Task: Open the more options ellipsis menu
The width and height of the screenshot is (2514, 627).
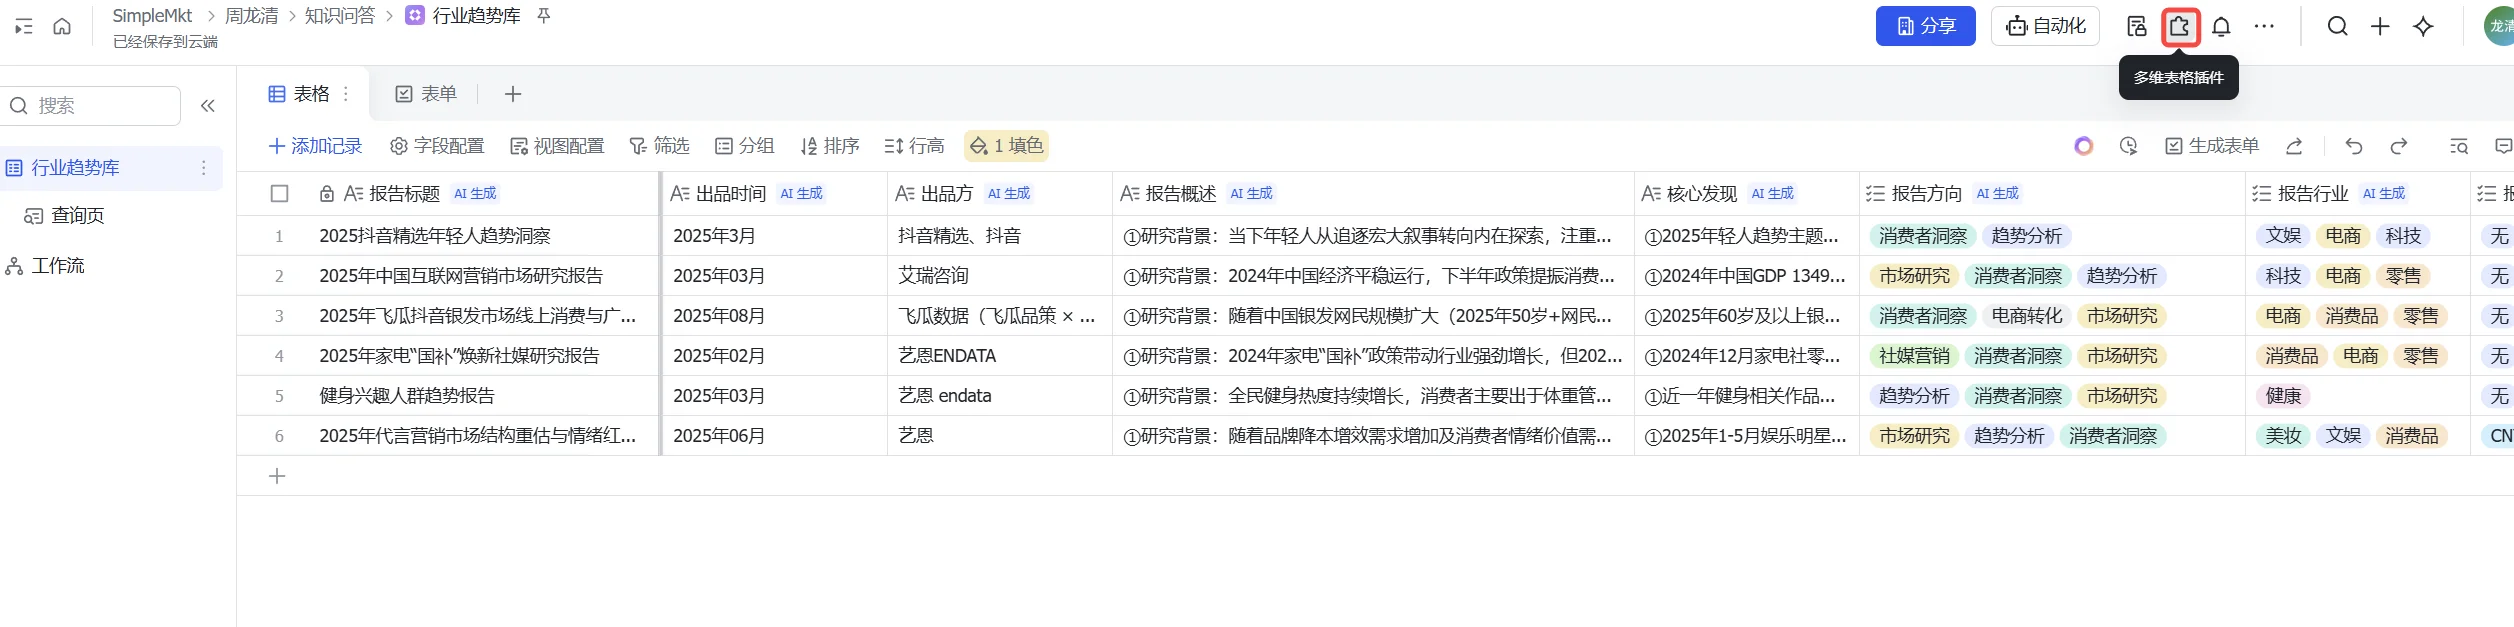Action: click(2264, 27)
